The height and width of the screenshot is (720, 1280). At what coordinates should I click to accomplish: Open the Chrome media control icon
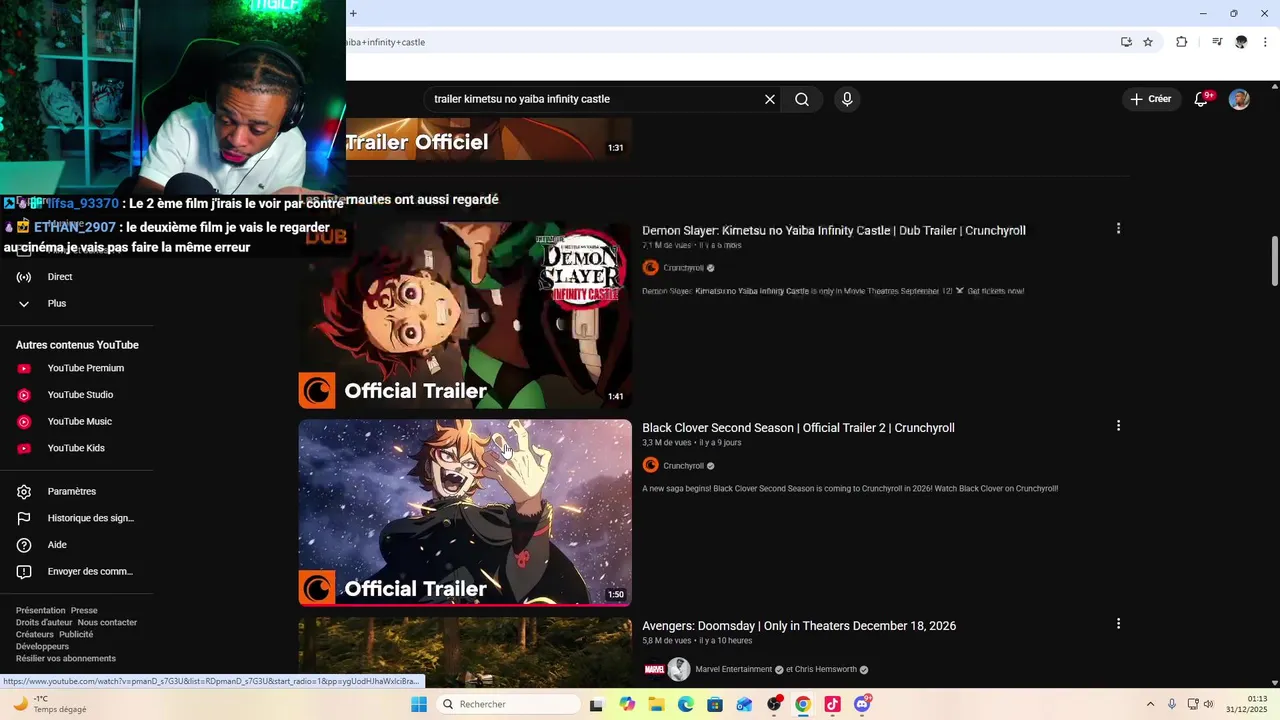pos(1217,42)
